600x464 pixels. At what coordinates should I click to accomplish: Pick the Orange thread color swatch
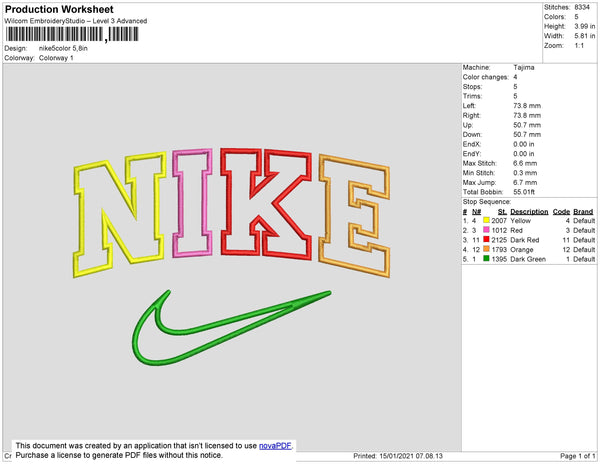[x=486, y=249]
